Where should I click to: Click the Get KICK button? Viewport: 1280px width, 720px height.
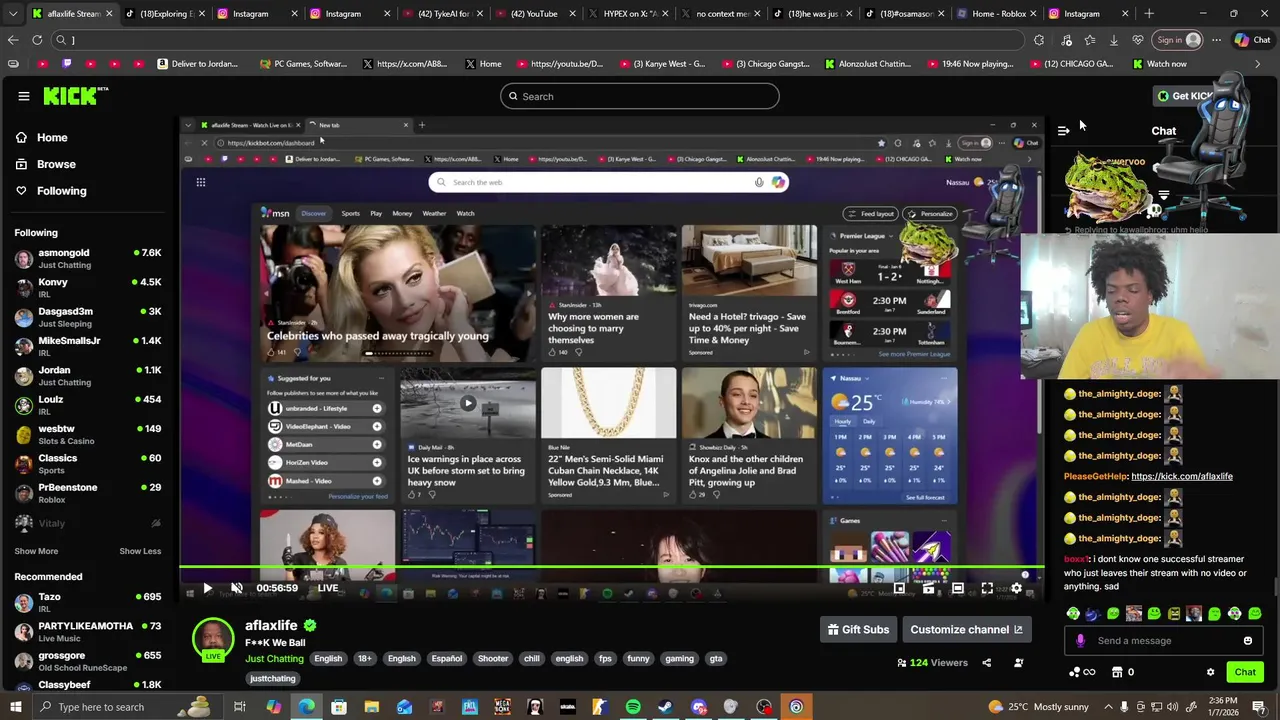[1184, 96]
